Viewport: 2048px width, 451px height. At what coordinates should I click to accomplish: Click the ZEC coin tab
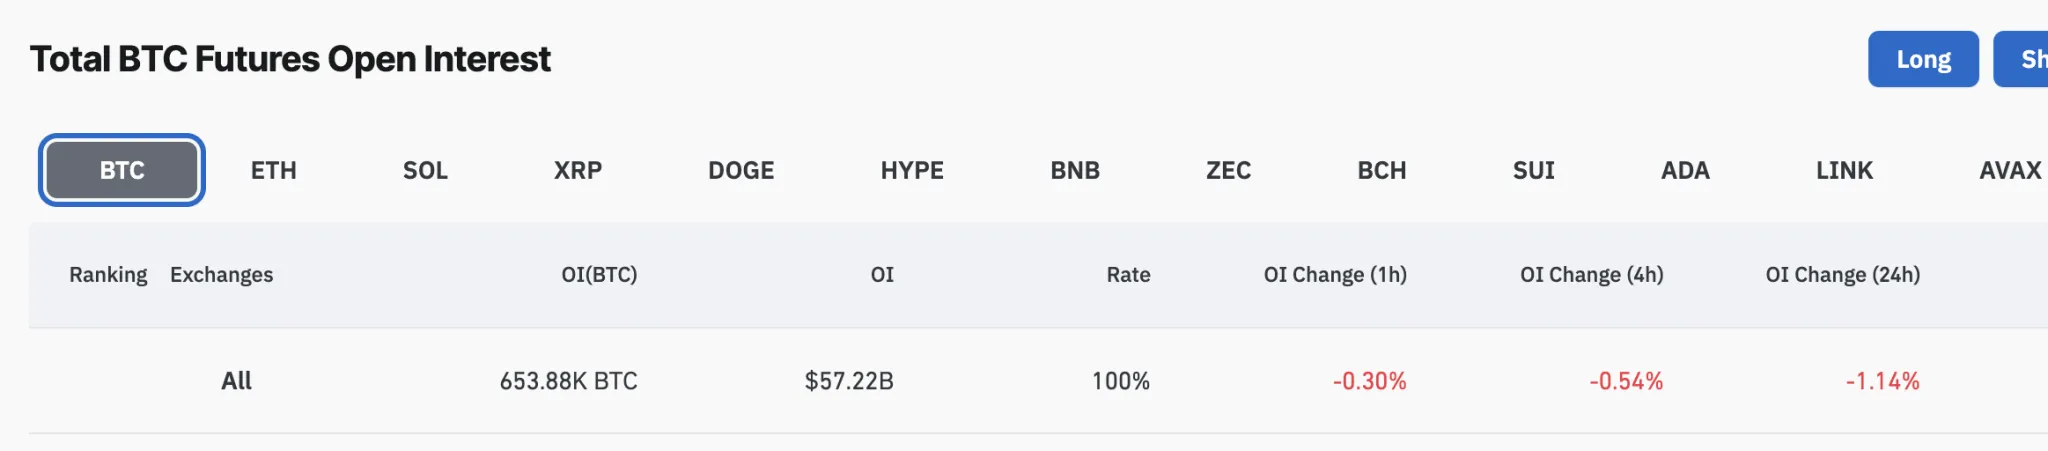pos(1228,170)
